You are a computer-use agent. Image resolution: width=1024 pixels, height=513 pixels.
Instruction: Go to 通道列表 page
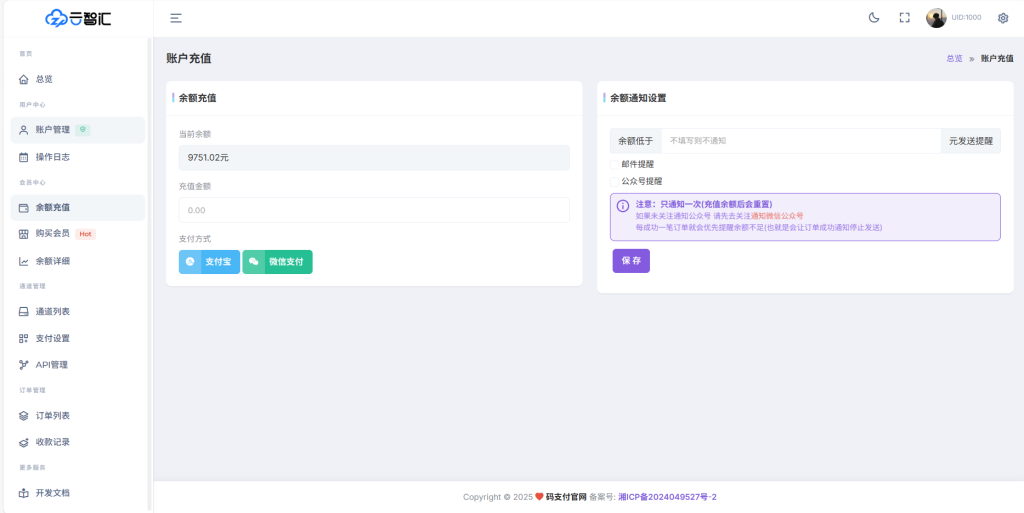[x=78, y=311]
